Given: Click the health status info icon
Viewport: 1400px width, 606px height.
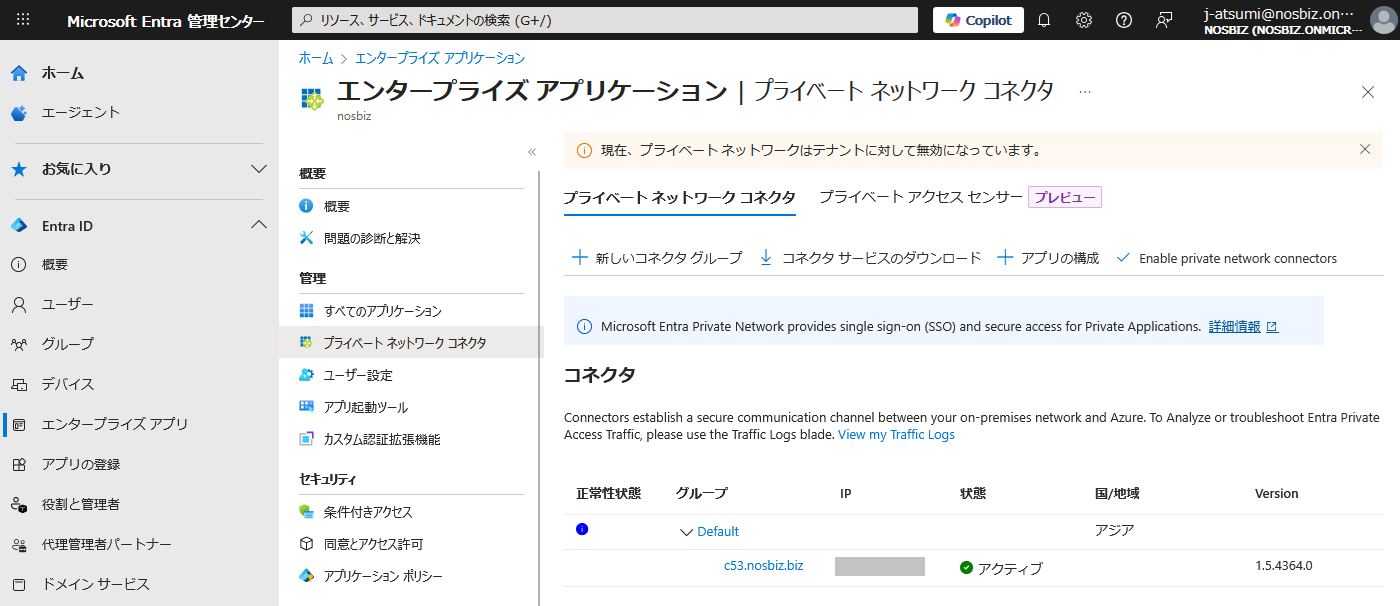Looking at the screenshot, I should tap(582, 529).
